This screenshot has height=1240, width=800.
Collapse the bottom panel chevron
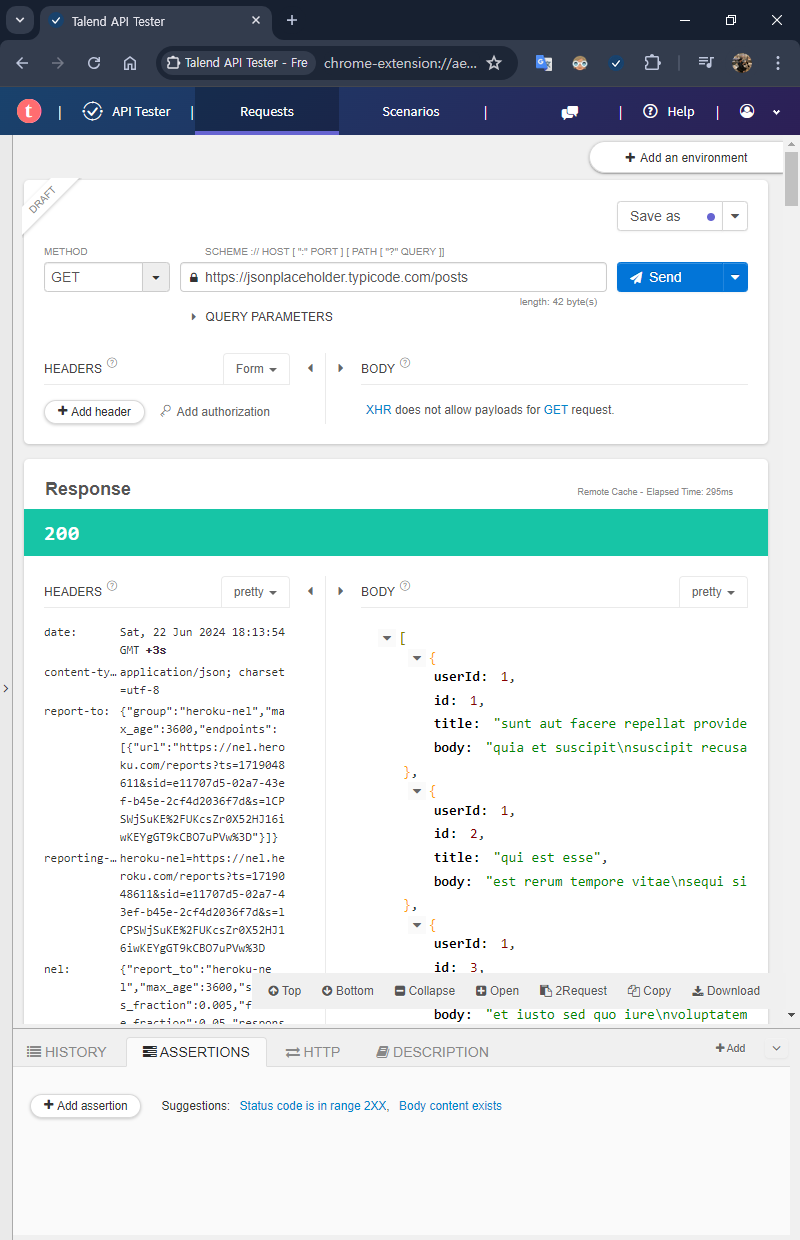point(776,1049)
